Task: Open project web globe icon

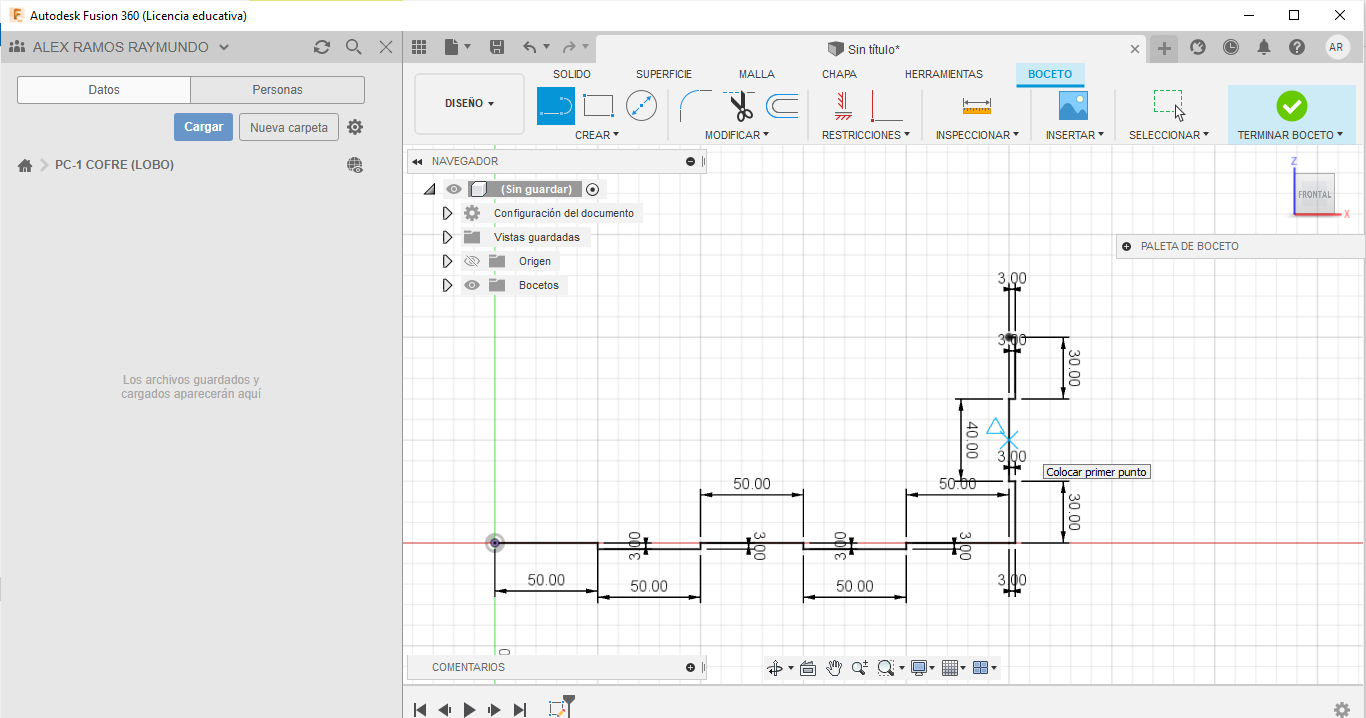Action: coord(355,165)
